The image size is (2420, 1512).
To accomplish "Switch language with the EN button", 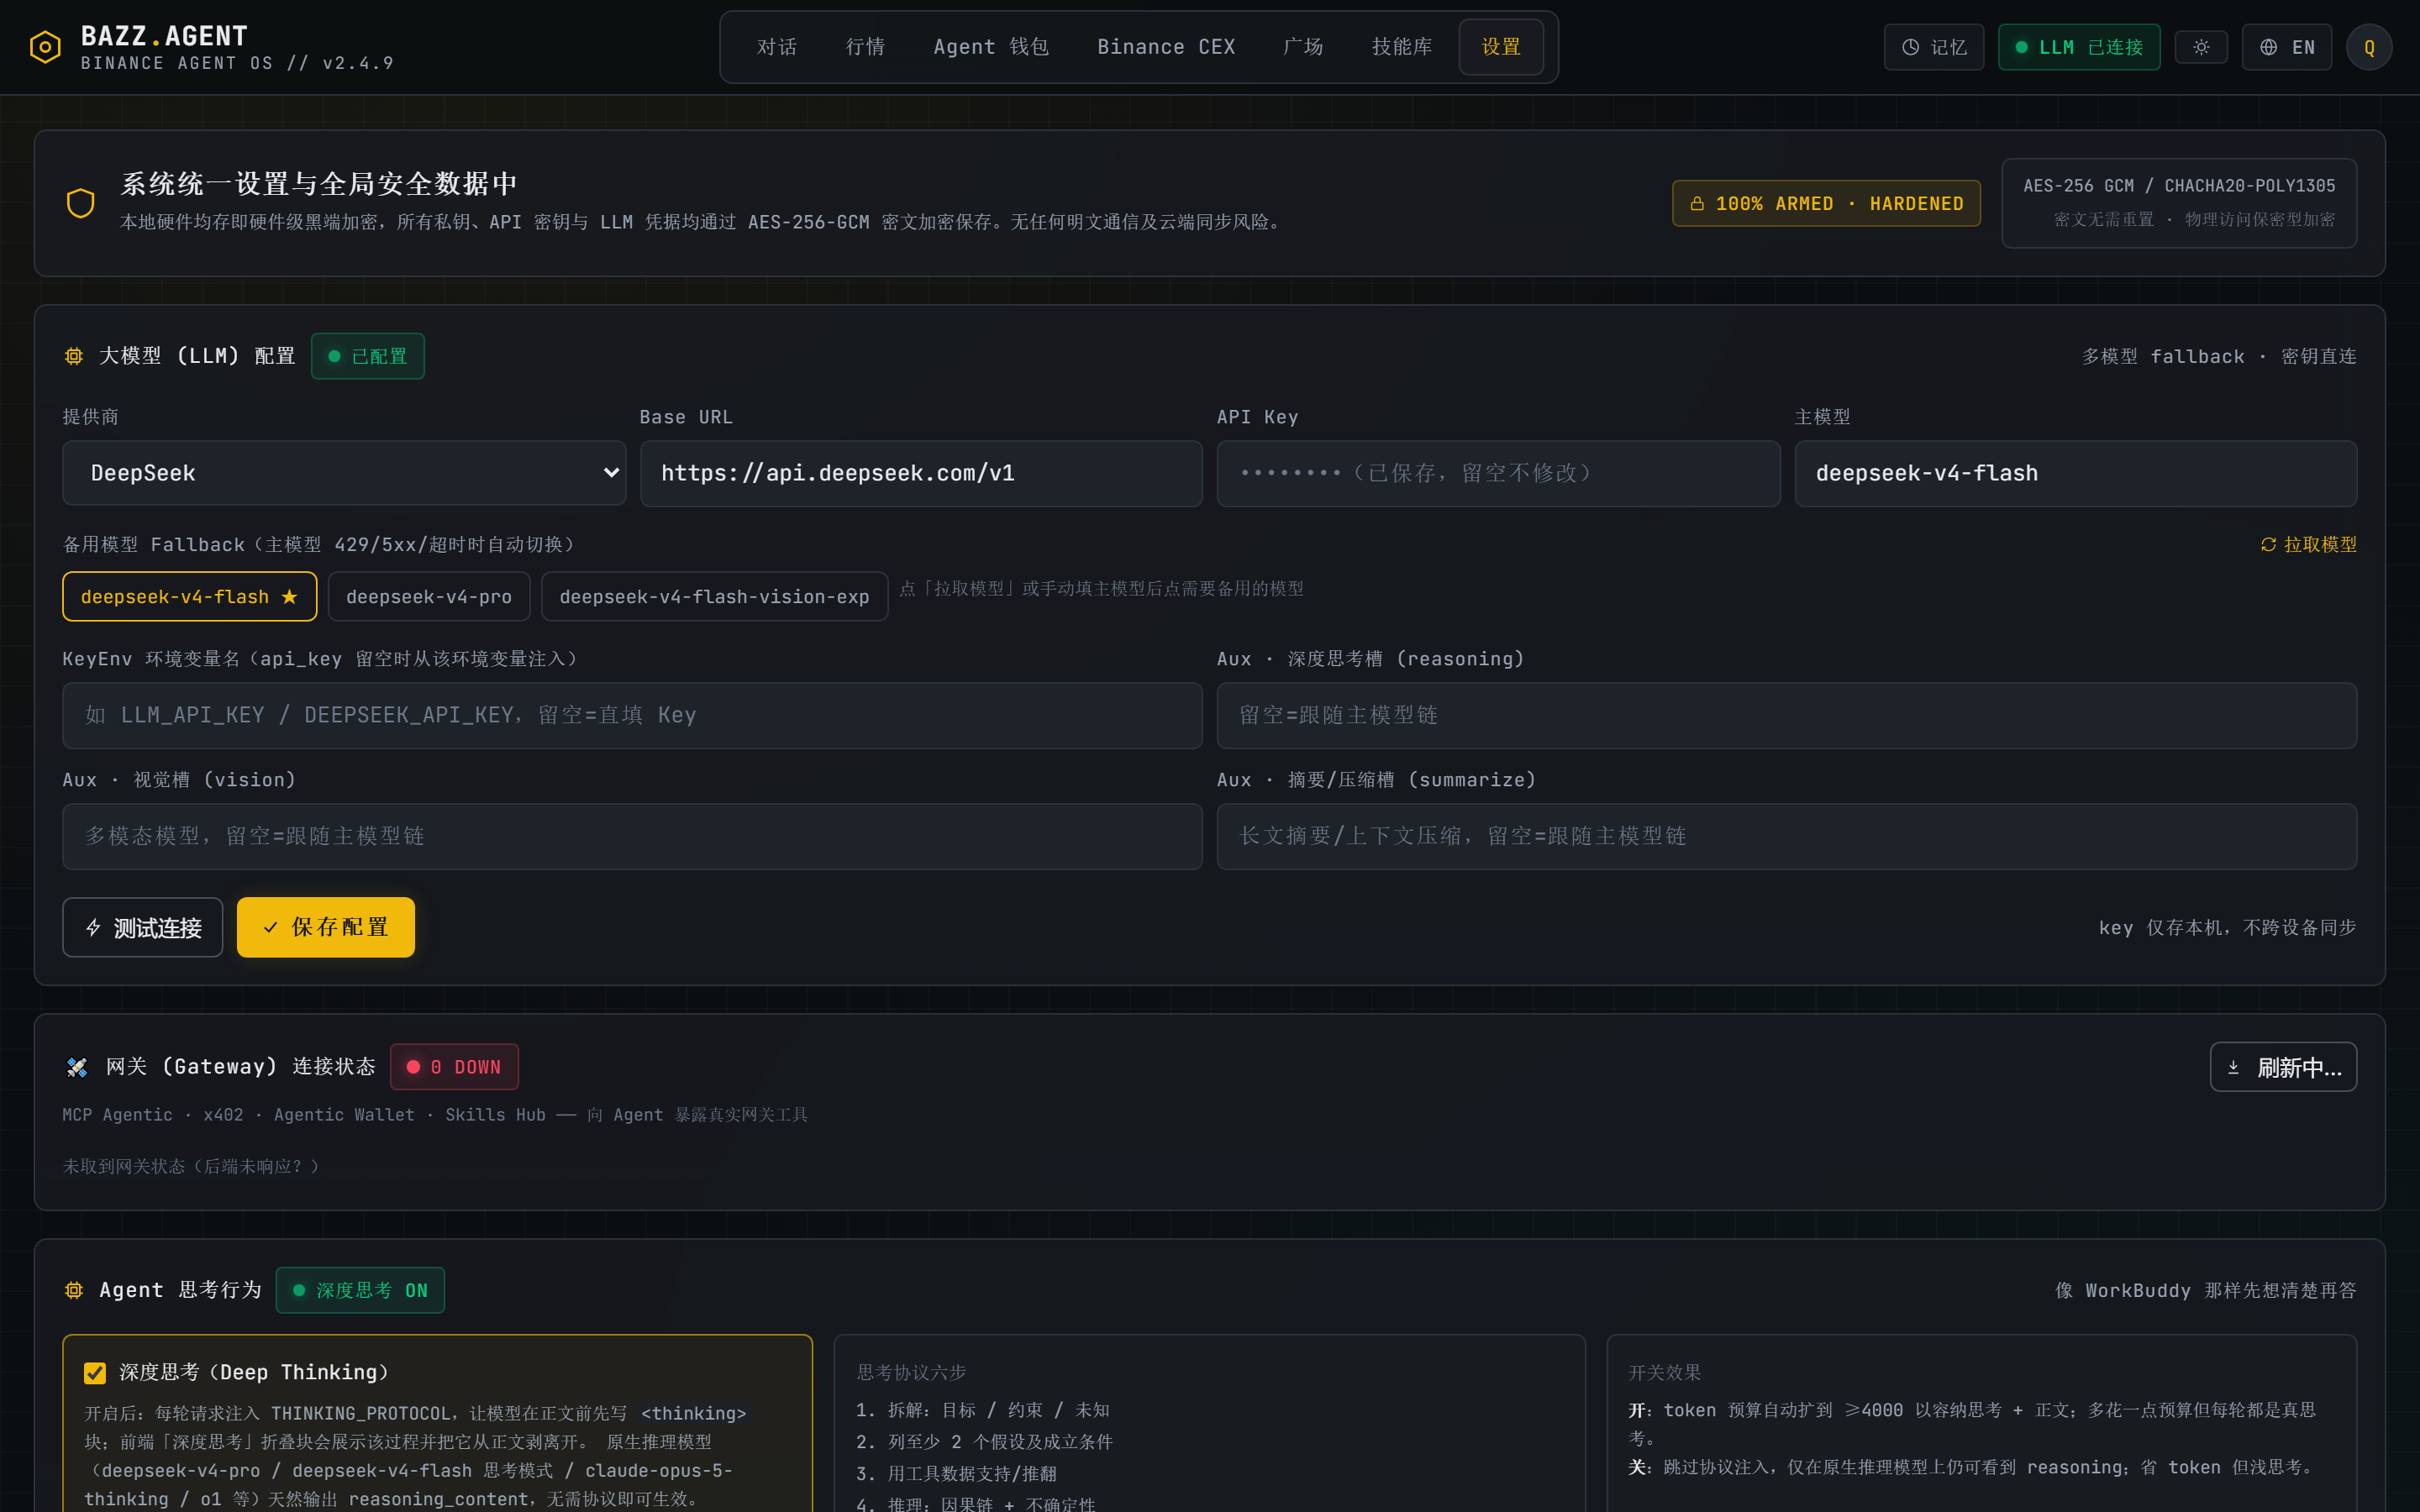I will tap(2287, 47).
